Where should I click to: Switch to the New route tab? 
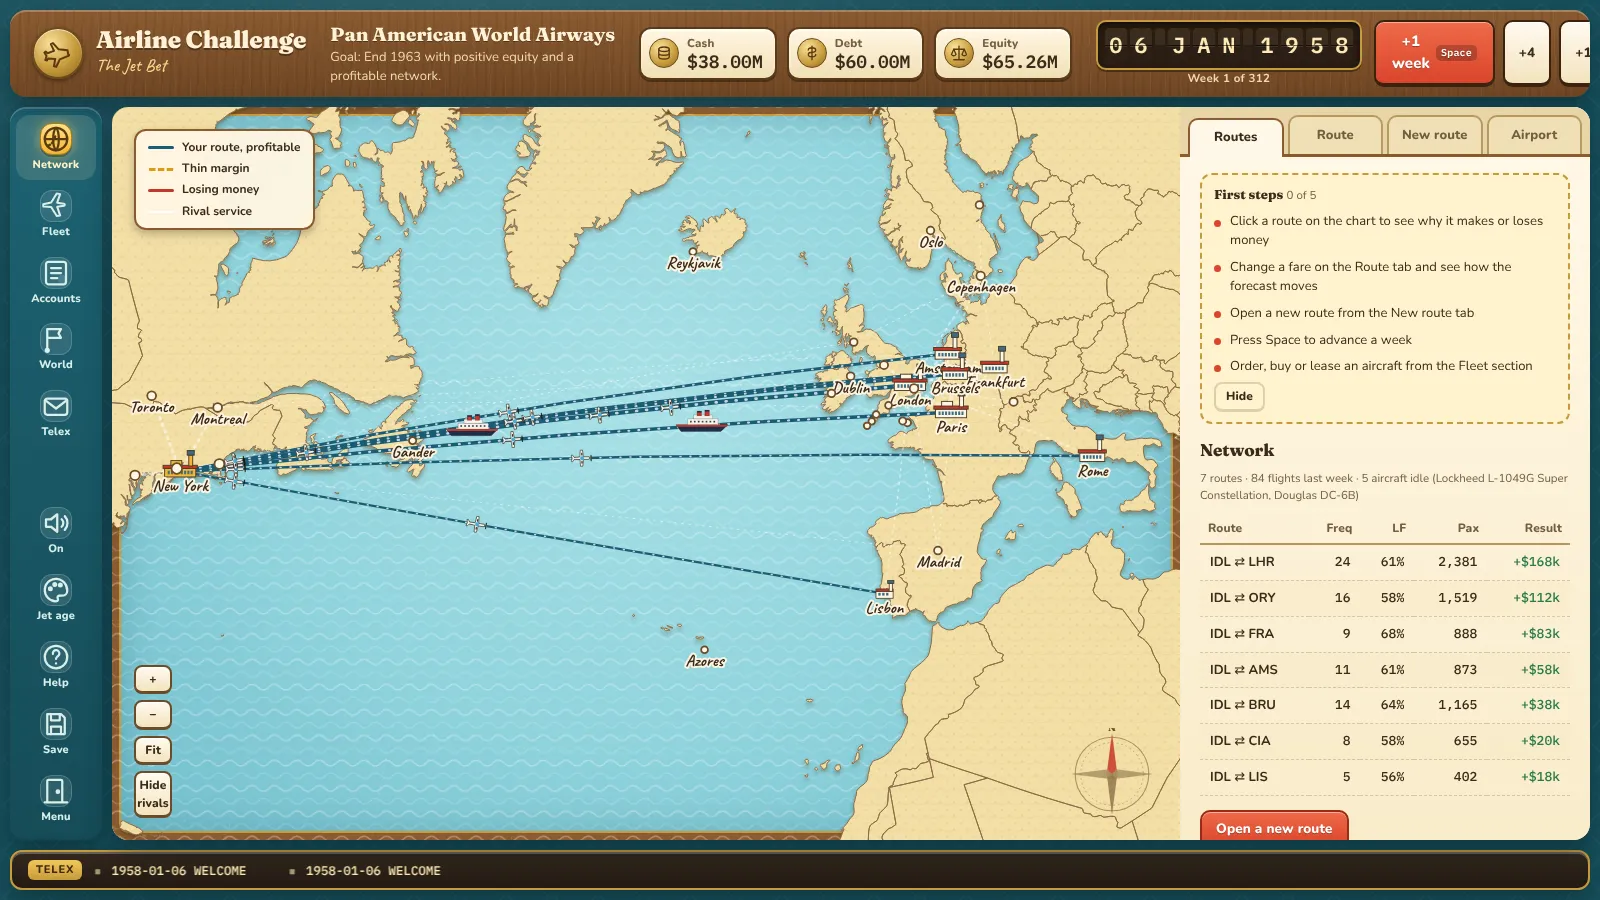pos(1435,135)
